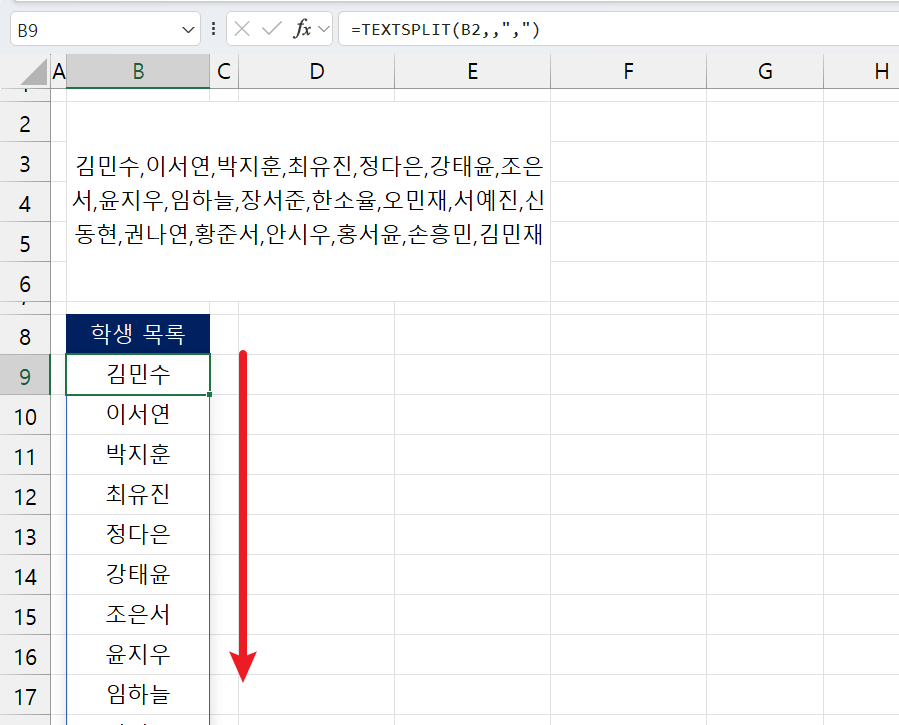The width and height of the screenshot is (899, 725).
Task: Select row 2 header
Action: click(x=25, y=122)
